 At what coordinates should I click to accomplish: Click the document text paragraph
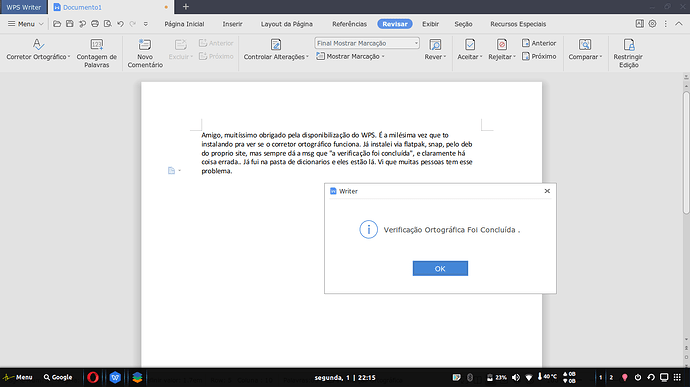(x=337, y=153)
